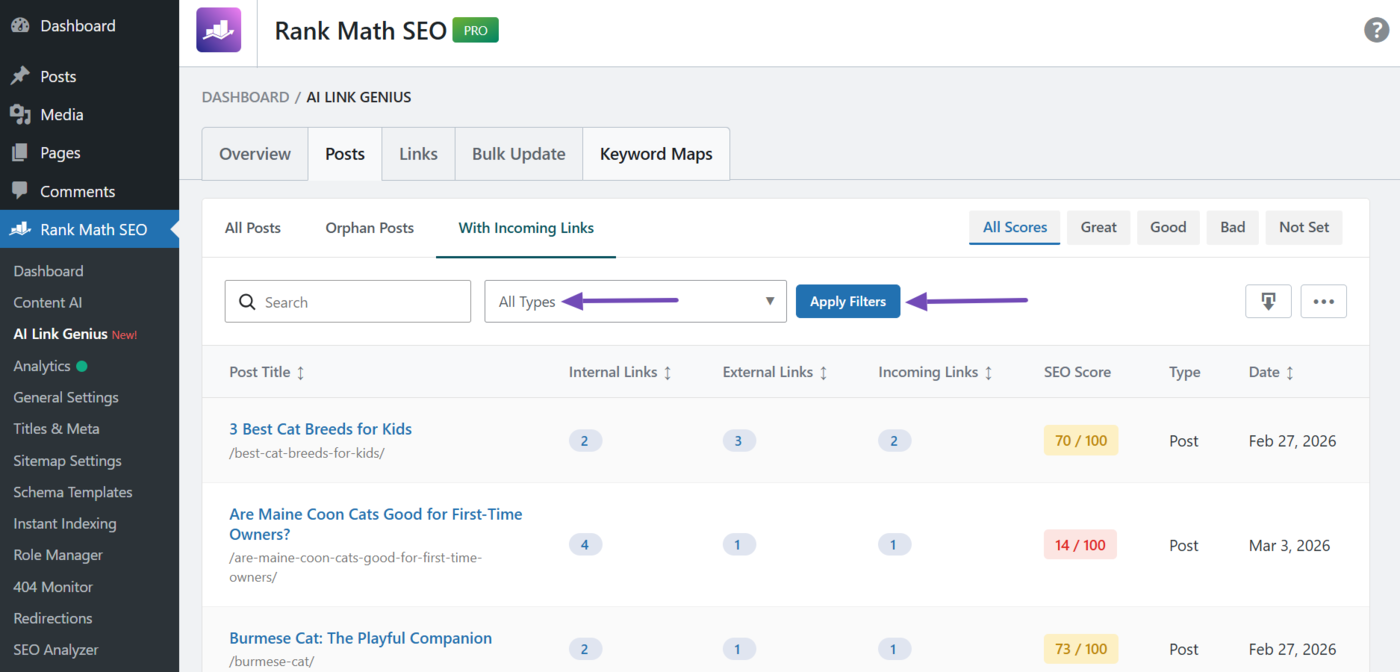Open SEO Analyzer sidebar item
The height and width of the screenshot is (672, 1400).
click(56, 650)
